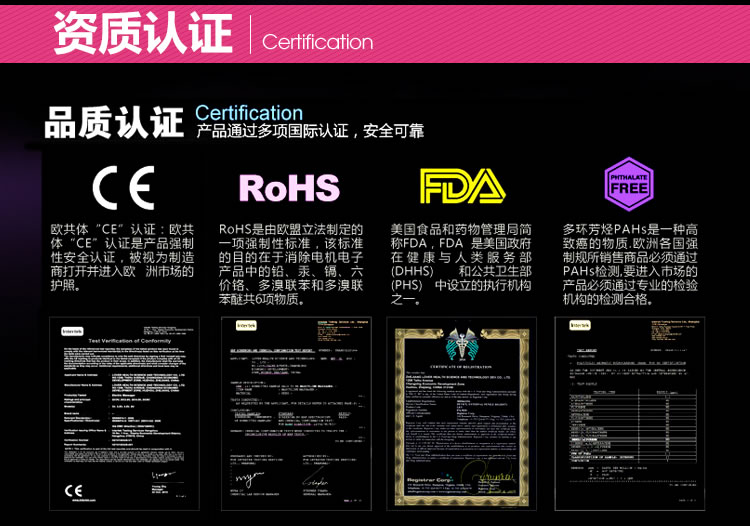Image resolution: width=750 pixels, height=526 pixels.
Task: Click the CE description paragraph
Action: coord(122,257)
